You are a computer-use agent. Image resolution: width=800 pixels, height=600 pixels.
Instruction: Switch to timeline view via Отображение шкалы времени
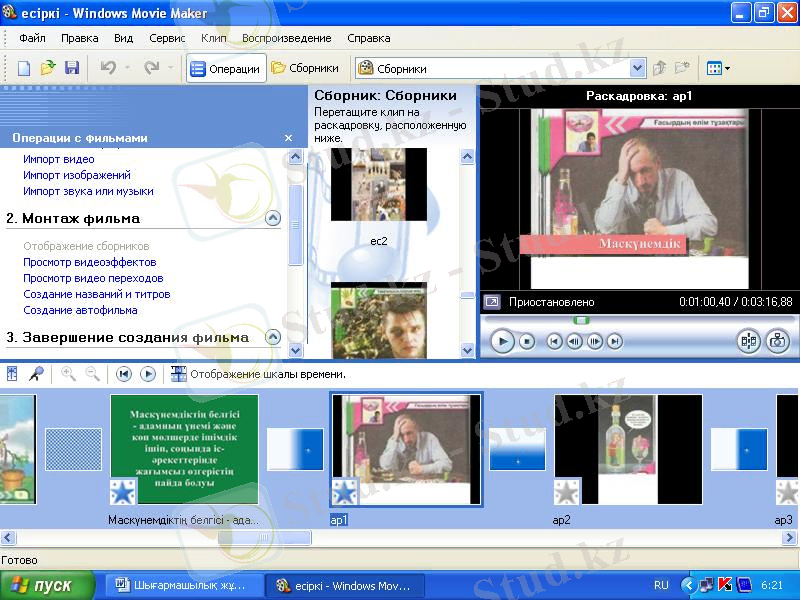[259, 374]
